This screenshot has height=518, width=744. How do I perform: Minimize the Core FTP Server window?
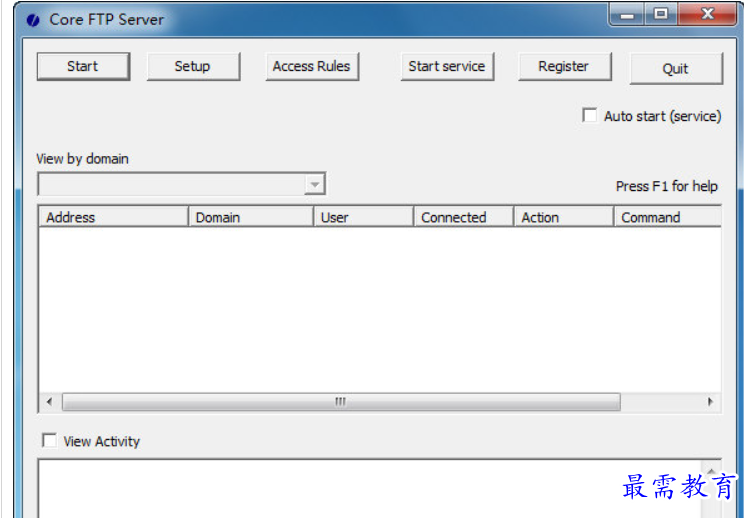[627, 14]
